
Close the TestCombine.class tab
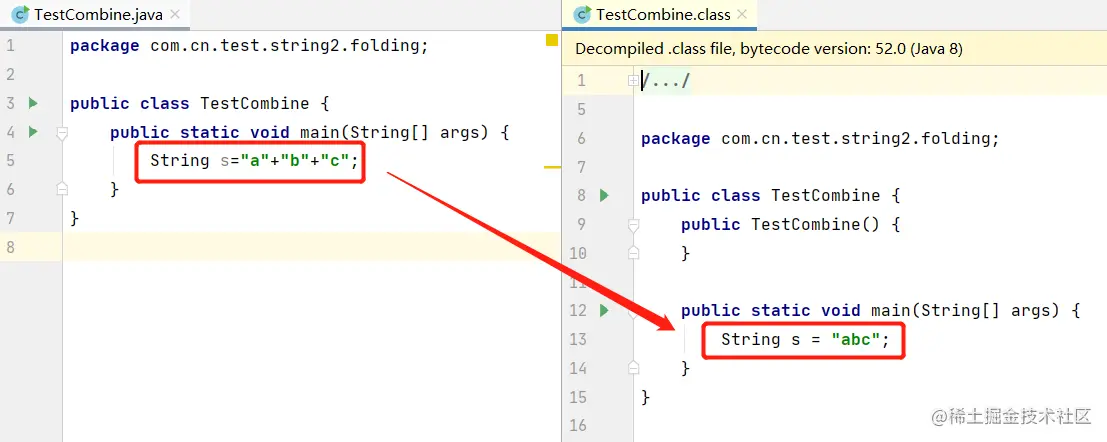[743, 14]
